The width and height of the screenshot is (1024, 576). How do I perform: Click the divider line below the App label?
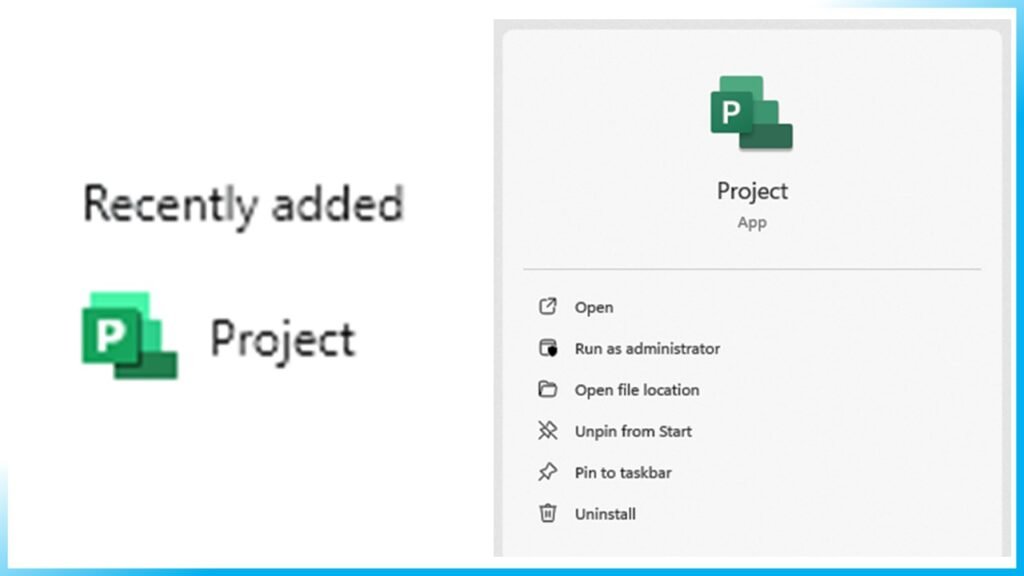point(752,266)
